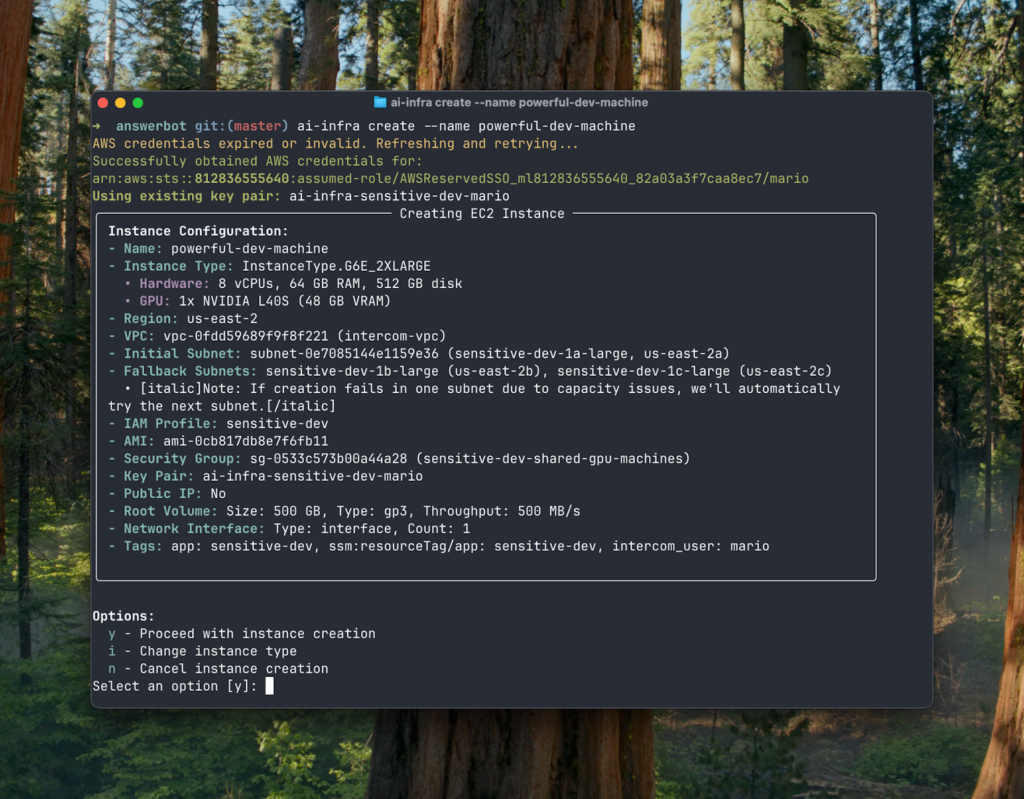This screenshot has width=1024, height=799.
Task: Click option 'i - Change instance type'
Action: tap(202, 651)
